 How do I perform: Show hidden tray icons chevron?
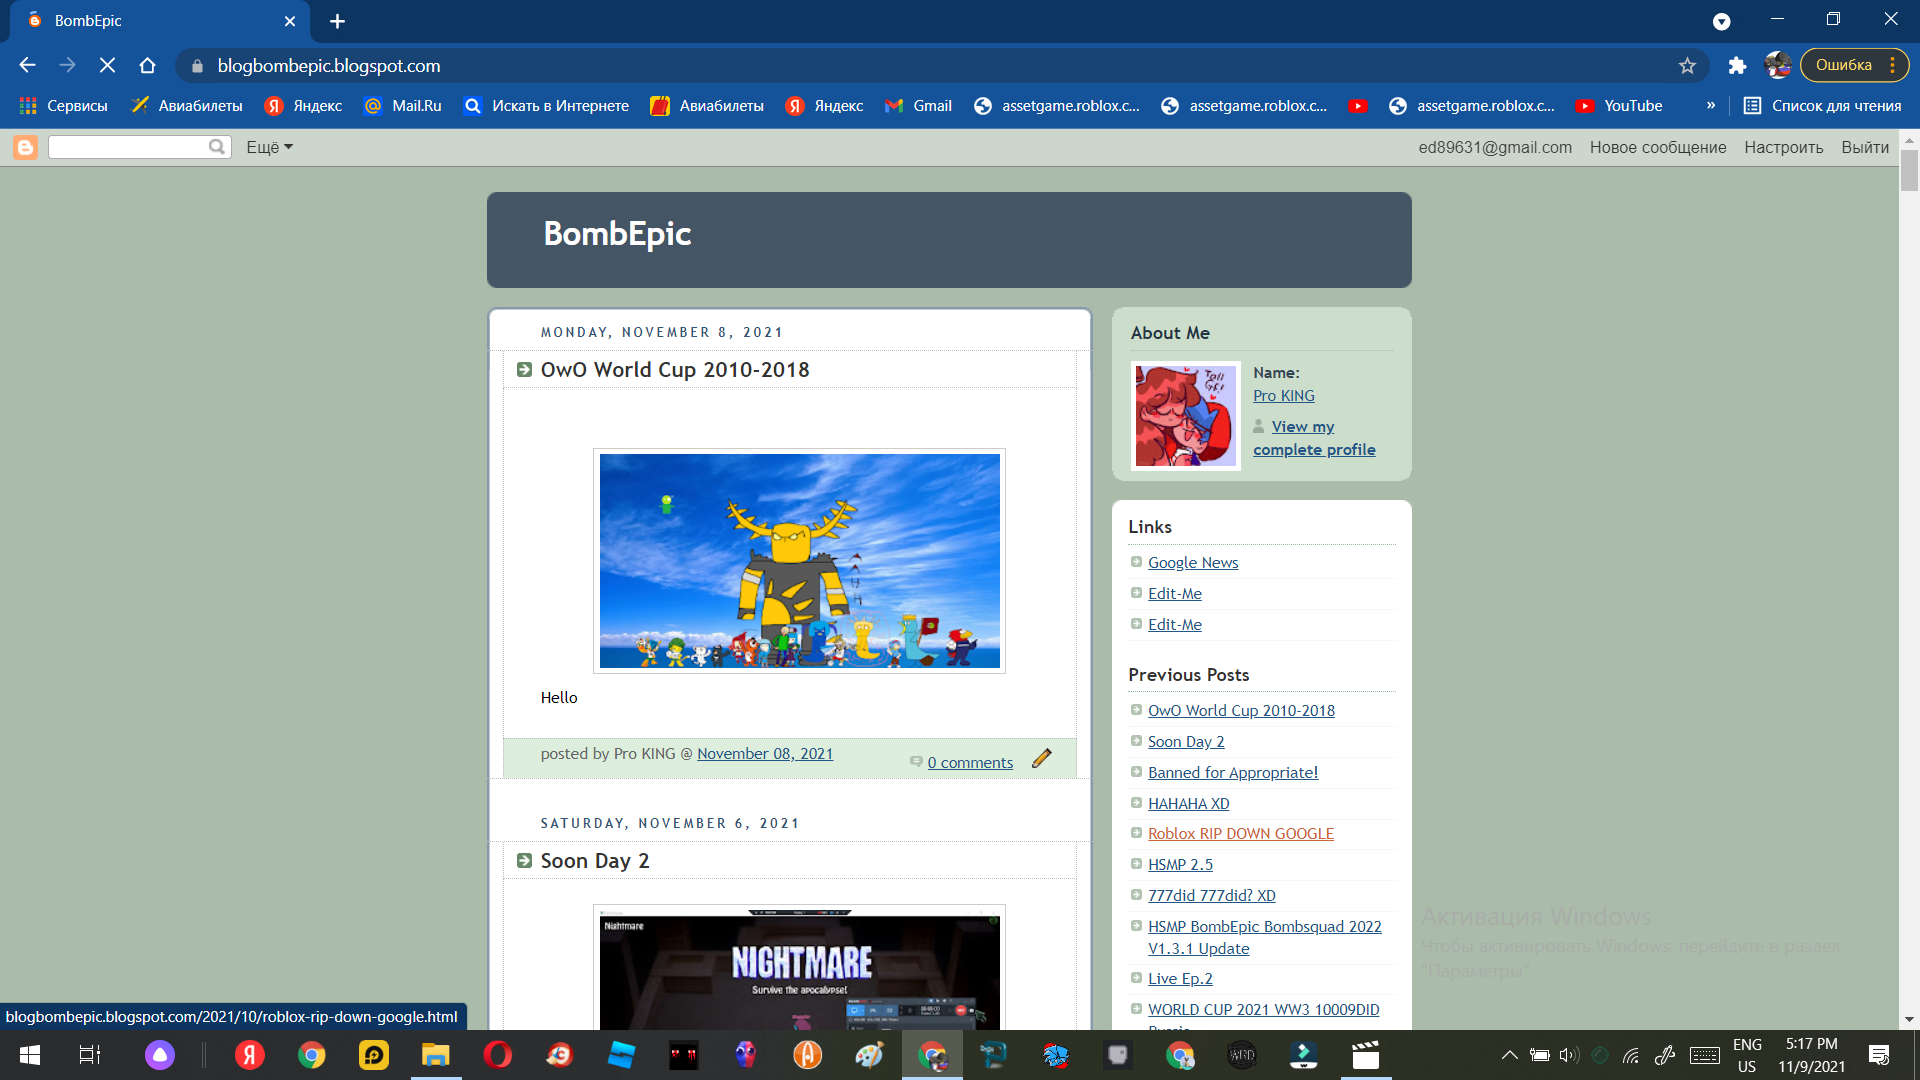pos(1510,1055)
